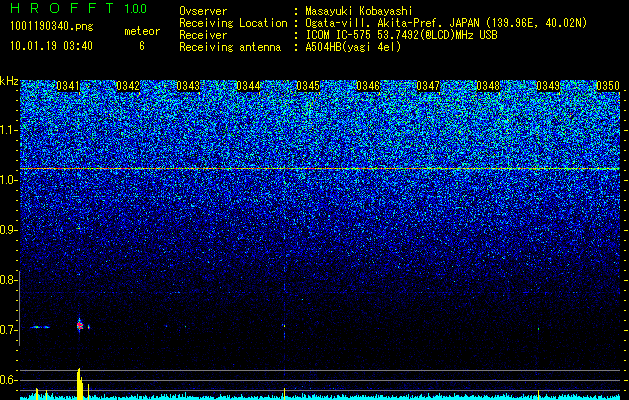This screenshot has height=400, width=629.
Task: Click the 0345 time marker
Action: click(308, 86)
